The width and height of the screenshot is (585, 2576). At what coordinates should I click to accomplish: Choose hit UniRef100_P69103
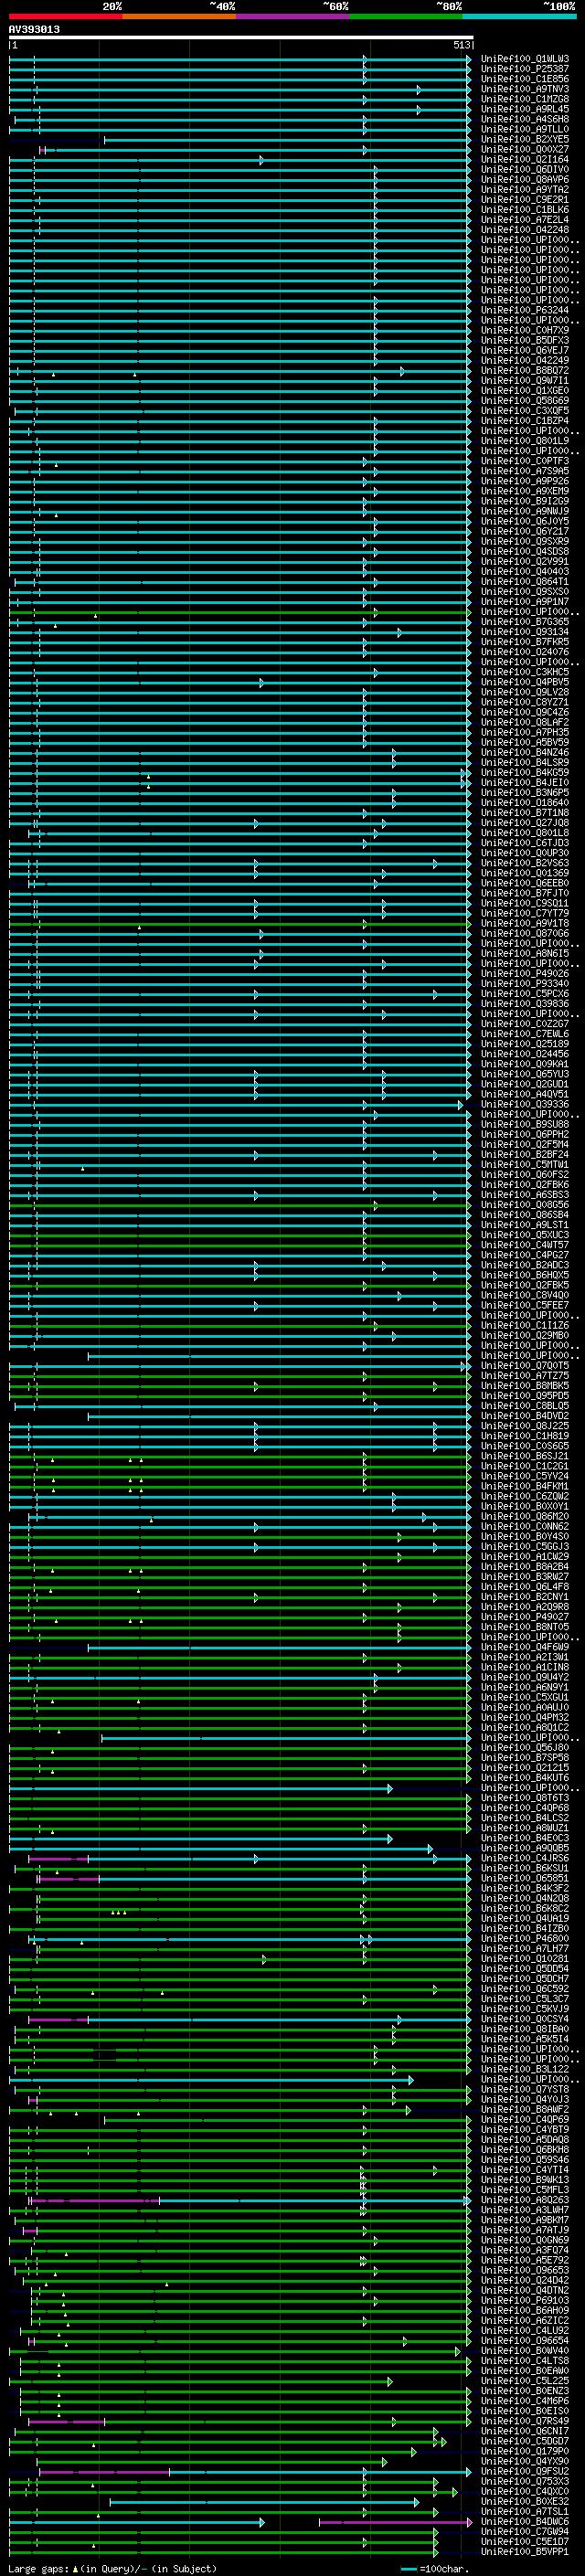pos(525,2300)
